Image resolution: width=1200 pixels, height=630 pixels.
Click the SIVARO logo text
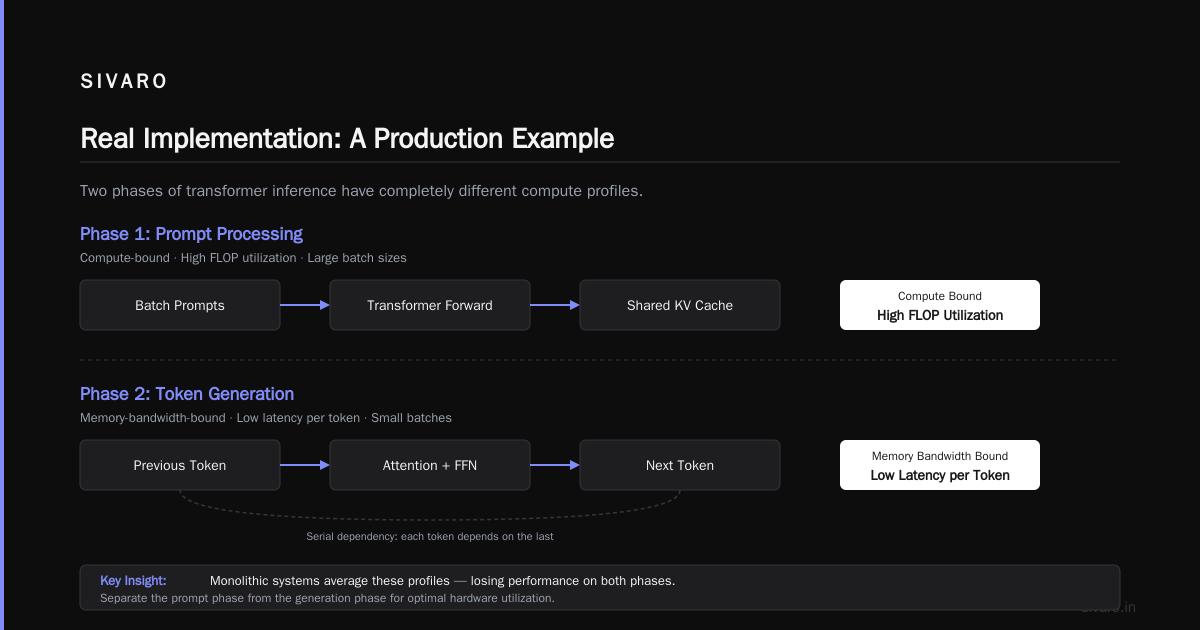click(x=124, y=82)
